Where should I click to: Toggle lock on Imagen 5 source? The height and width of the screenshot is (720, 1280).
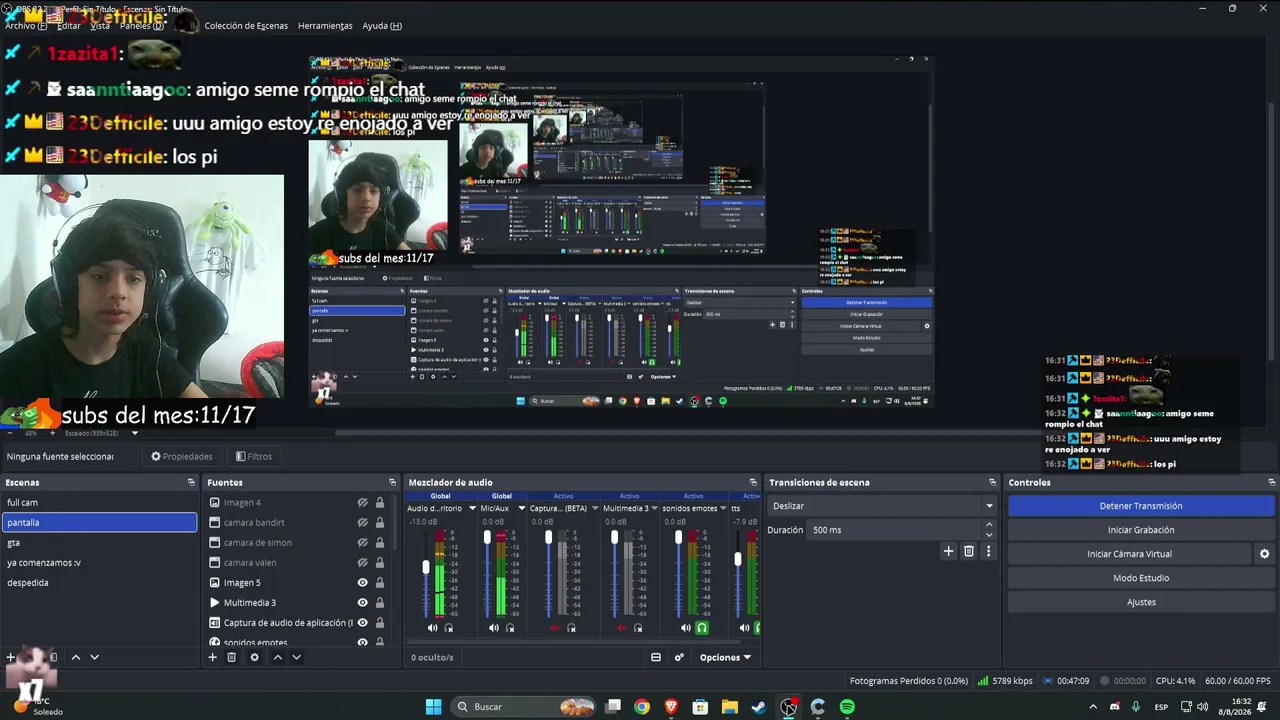[380, 582]
